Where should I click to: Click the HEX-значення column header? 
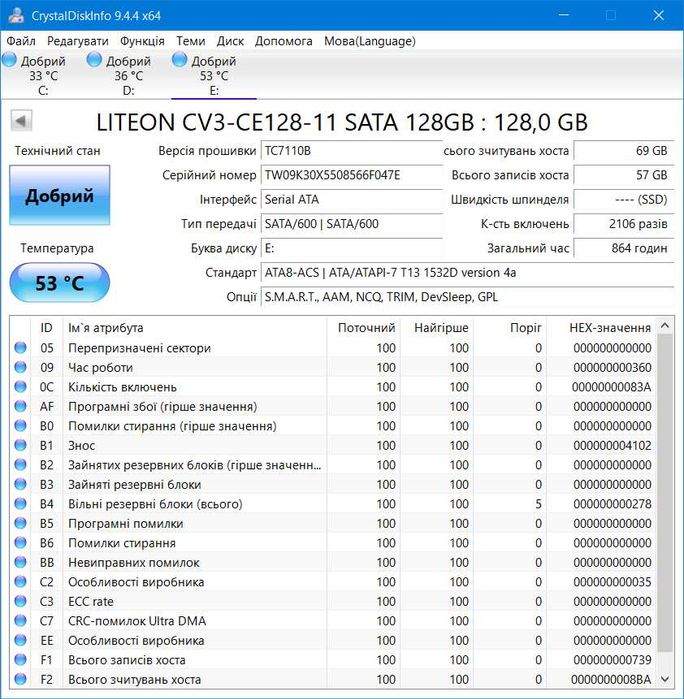point(602,328)
